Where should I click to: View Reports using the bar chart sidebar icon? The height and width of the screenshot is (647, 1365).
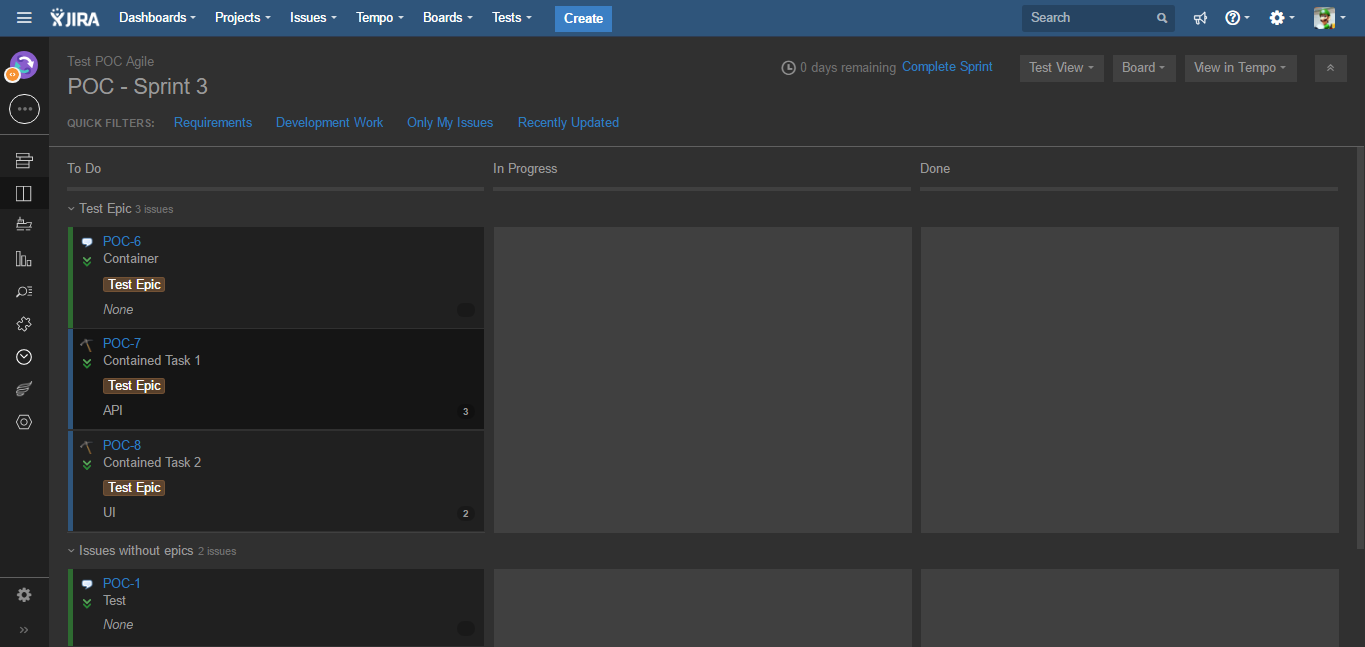24,259
